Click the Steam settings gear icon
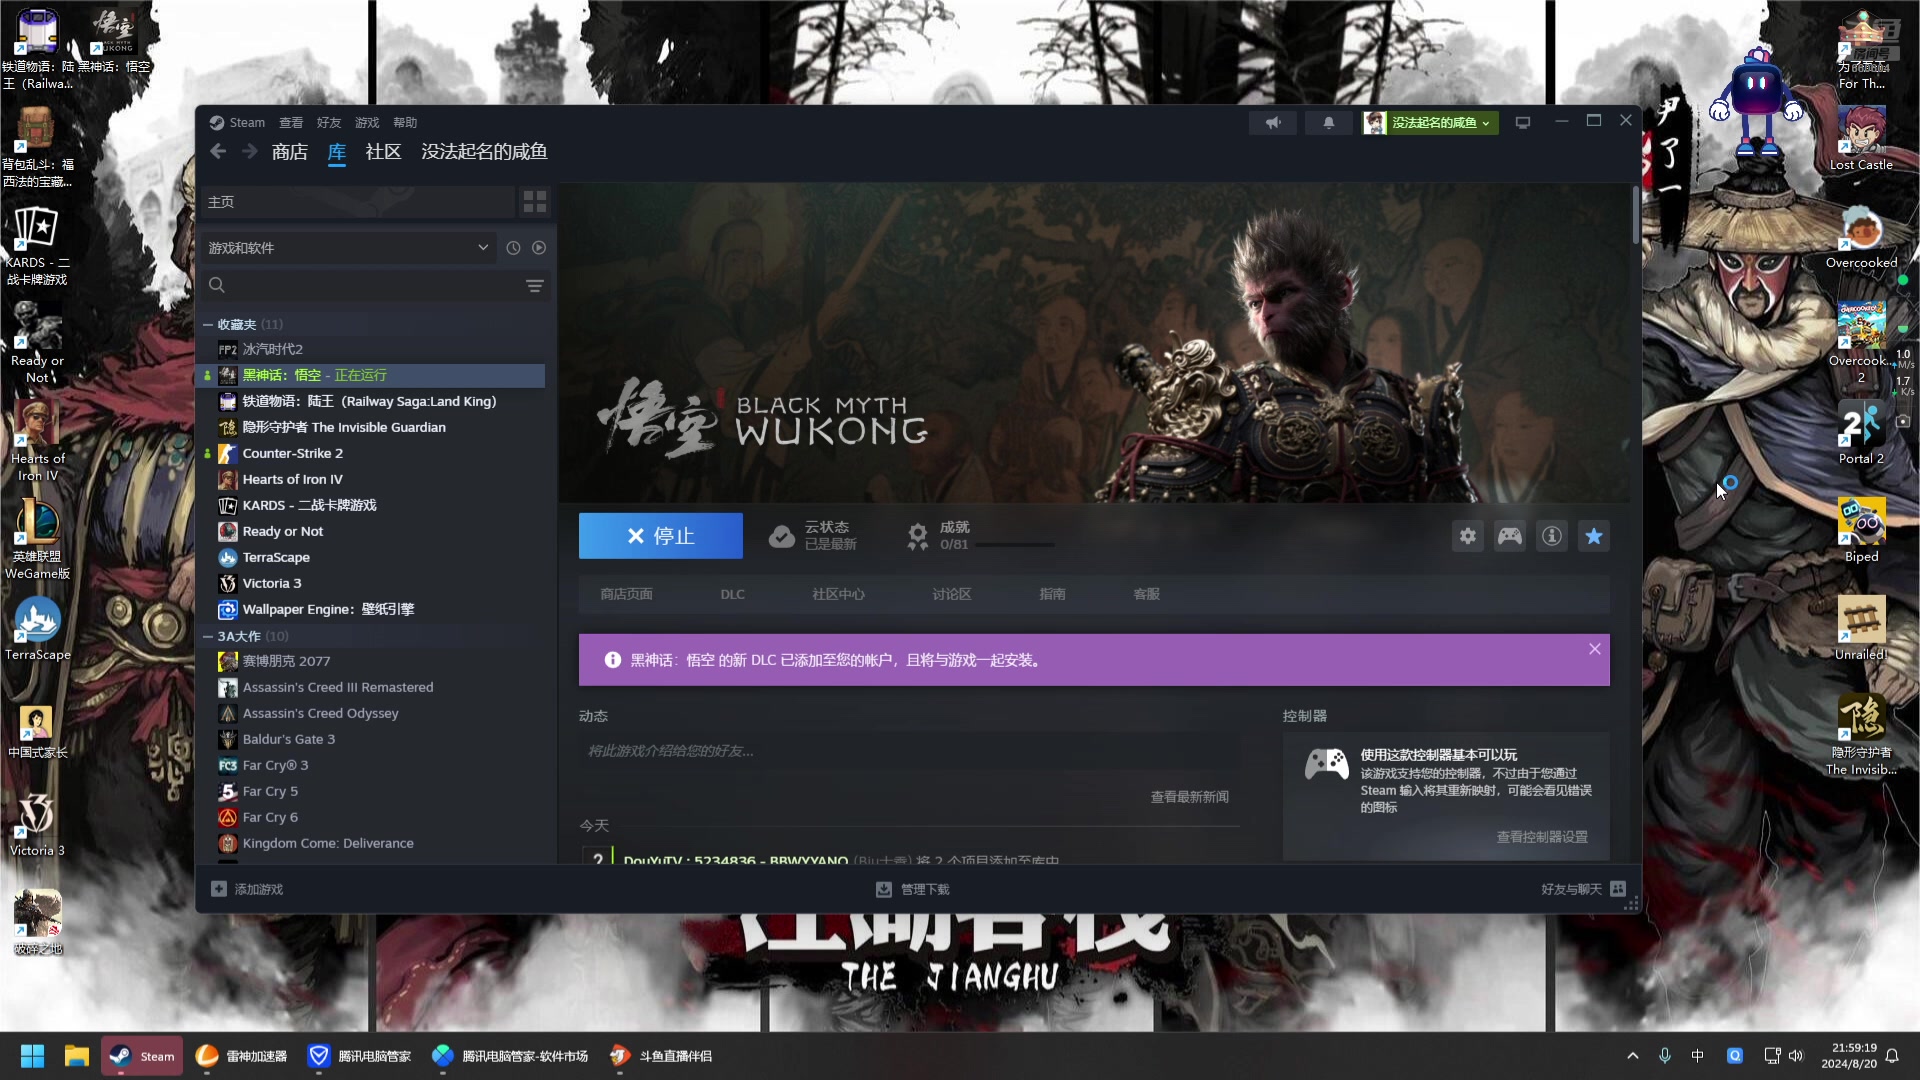Screen dimensions: 1920x1080 point(1466,535)
